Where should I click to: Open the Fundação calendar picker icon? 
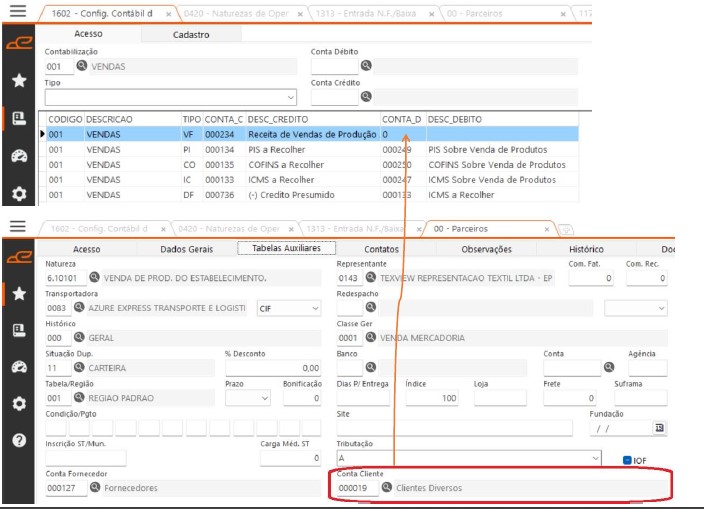(x=659, y=428)
